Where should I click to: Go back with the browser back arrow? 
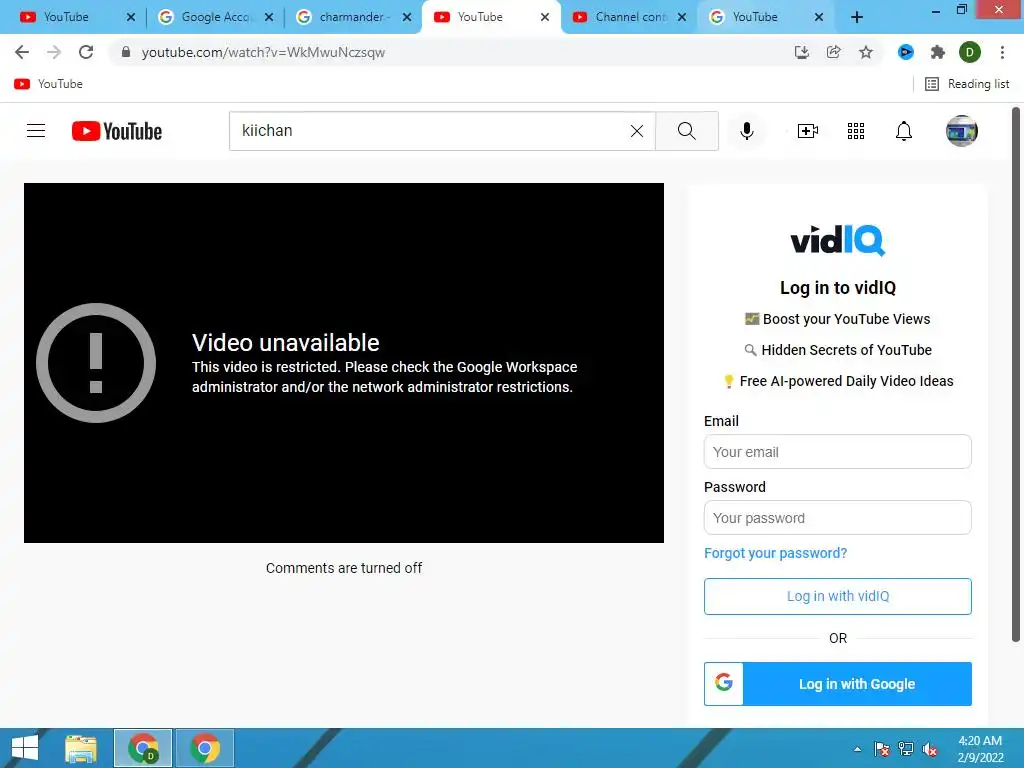point(22,52)
